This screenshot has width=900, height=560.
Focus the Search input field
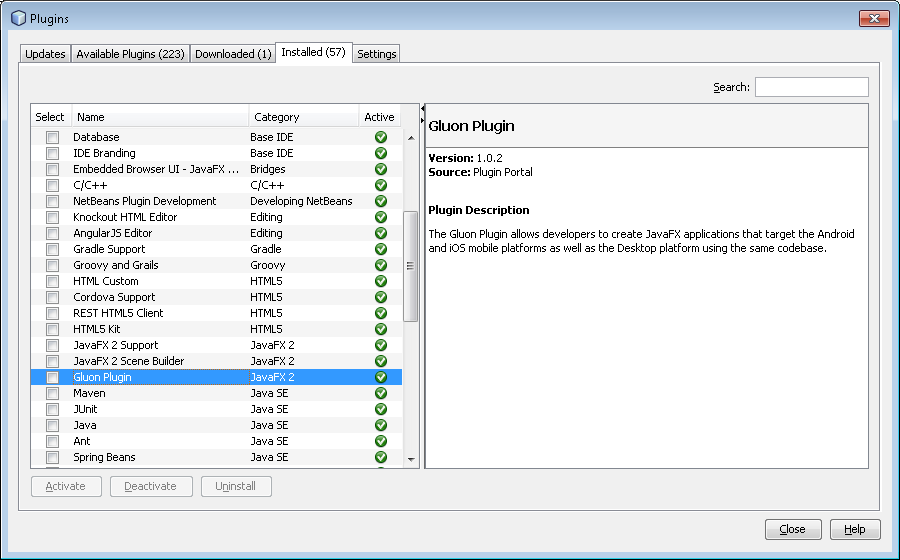click(812, 87)
